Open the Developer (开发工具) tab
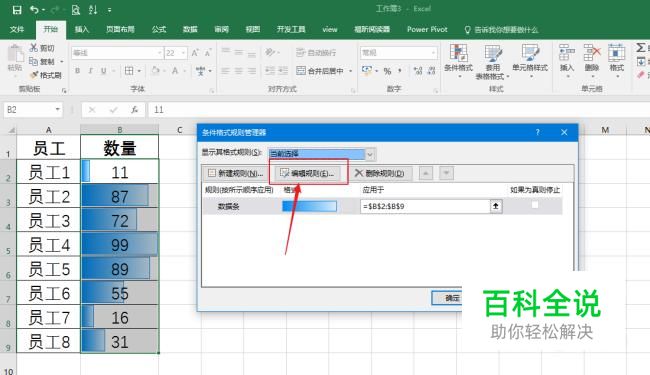The height and width of the screenshot is (375, 650). point(291,29)
